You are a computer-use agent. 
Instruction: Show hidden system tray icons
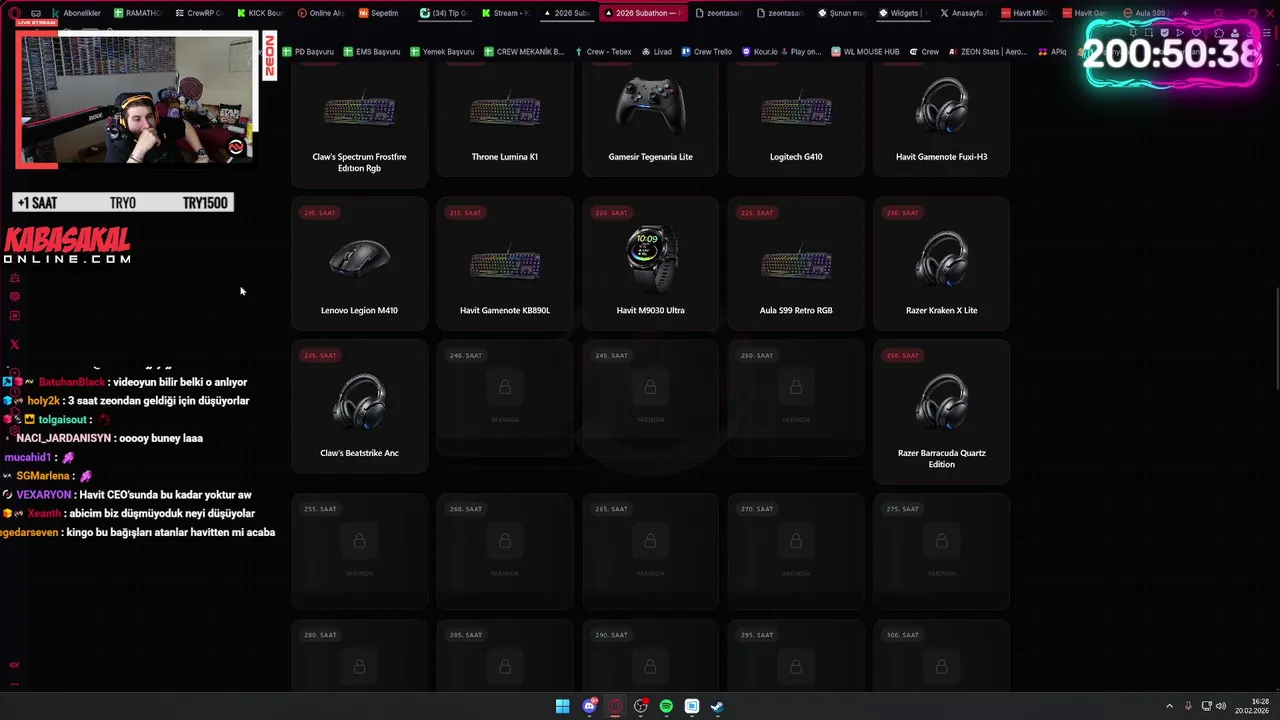pyautogui.click(x=1170, y=706)
